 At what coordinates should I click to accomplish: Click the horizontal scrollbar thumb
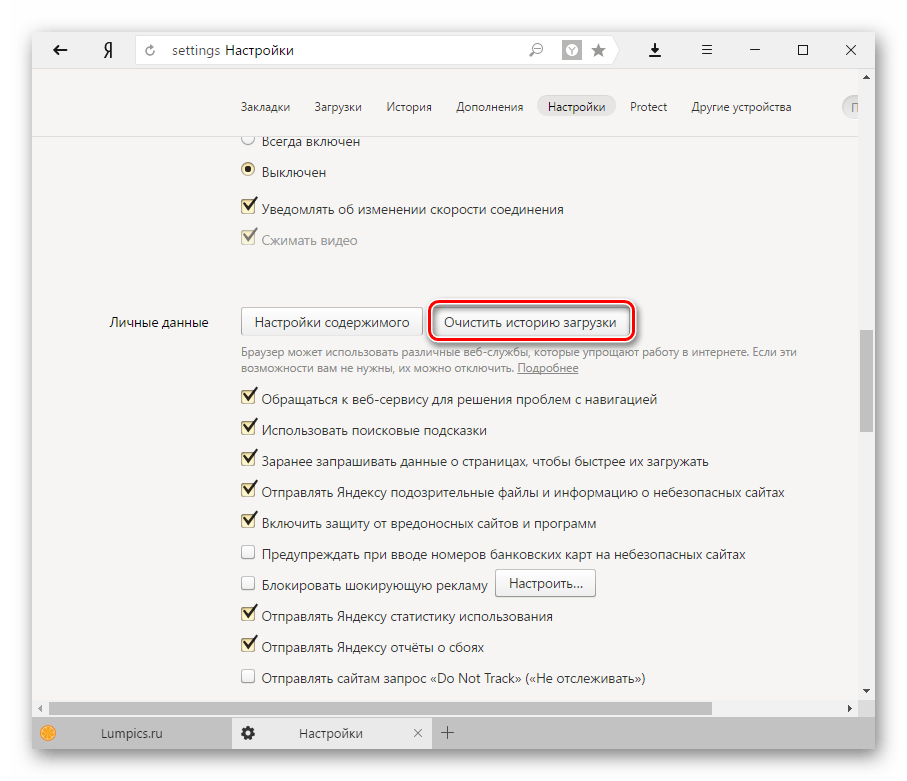coord(381,708)
